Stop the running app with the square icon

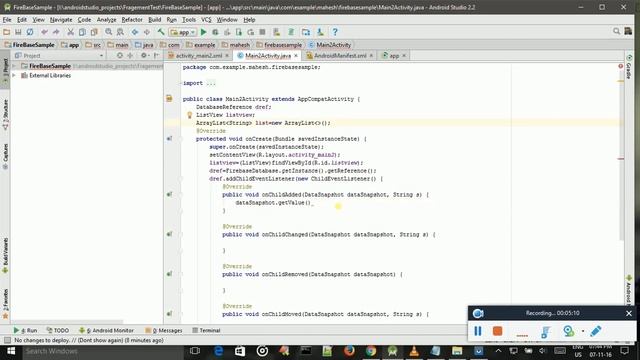point(262,32)
